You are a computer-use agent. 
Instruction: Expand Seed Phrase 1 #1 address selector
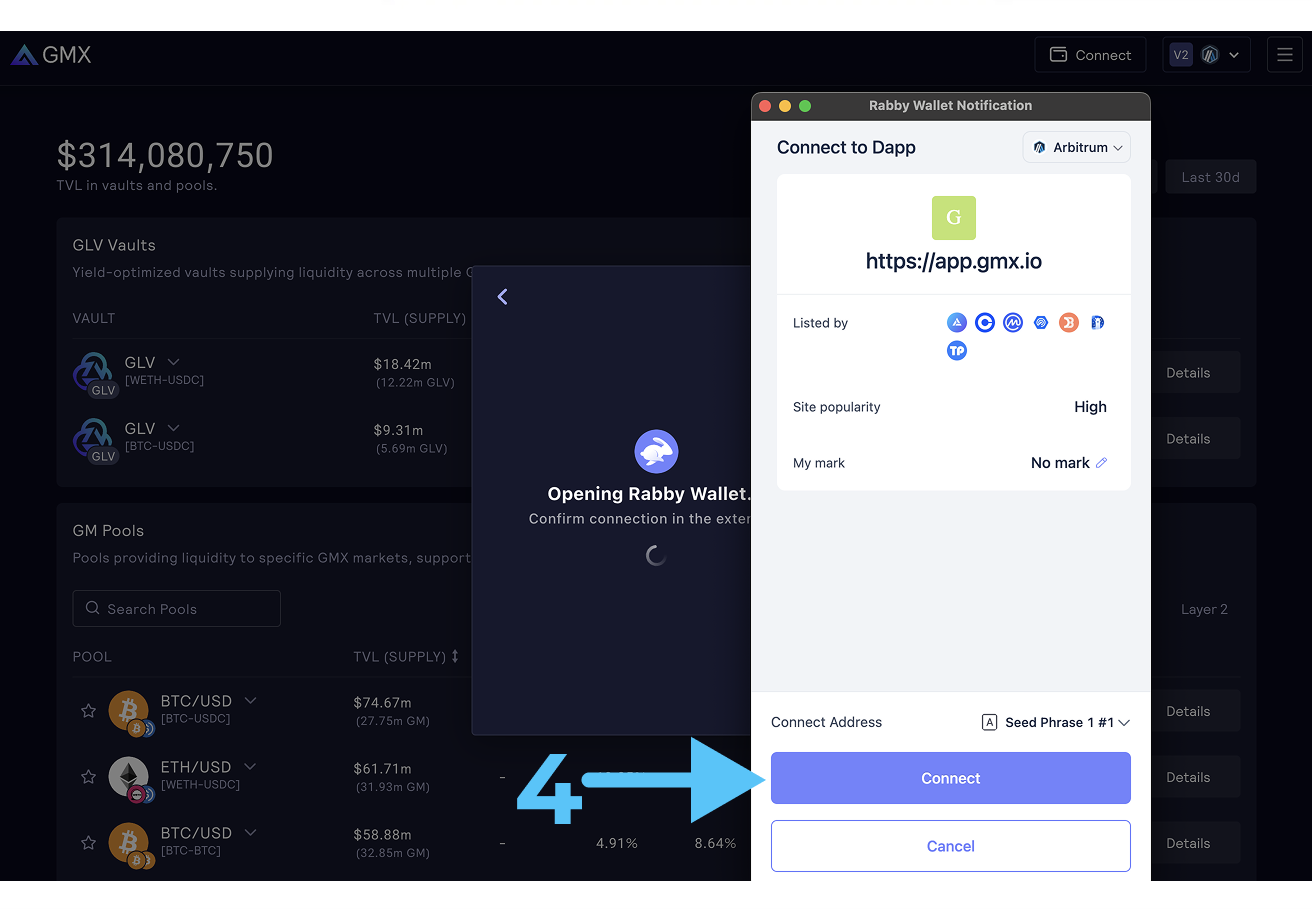[1056, 722]
